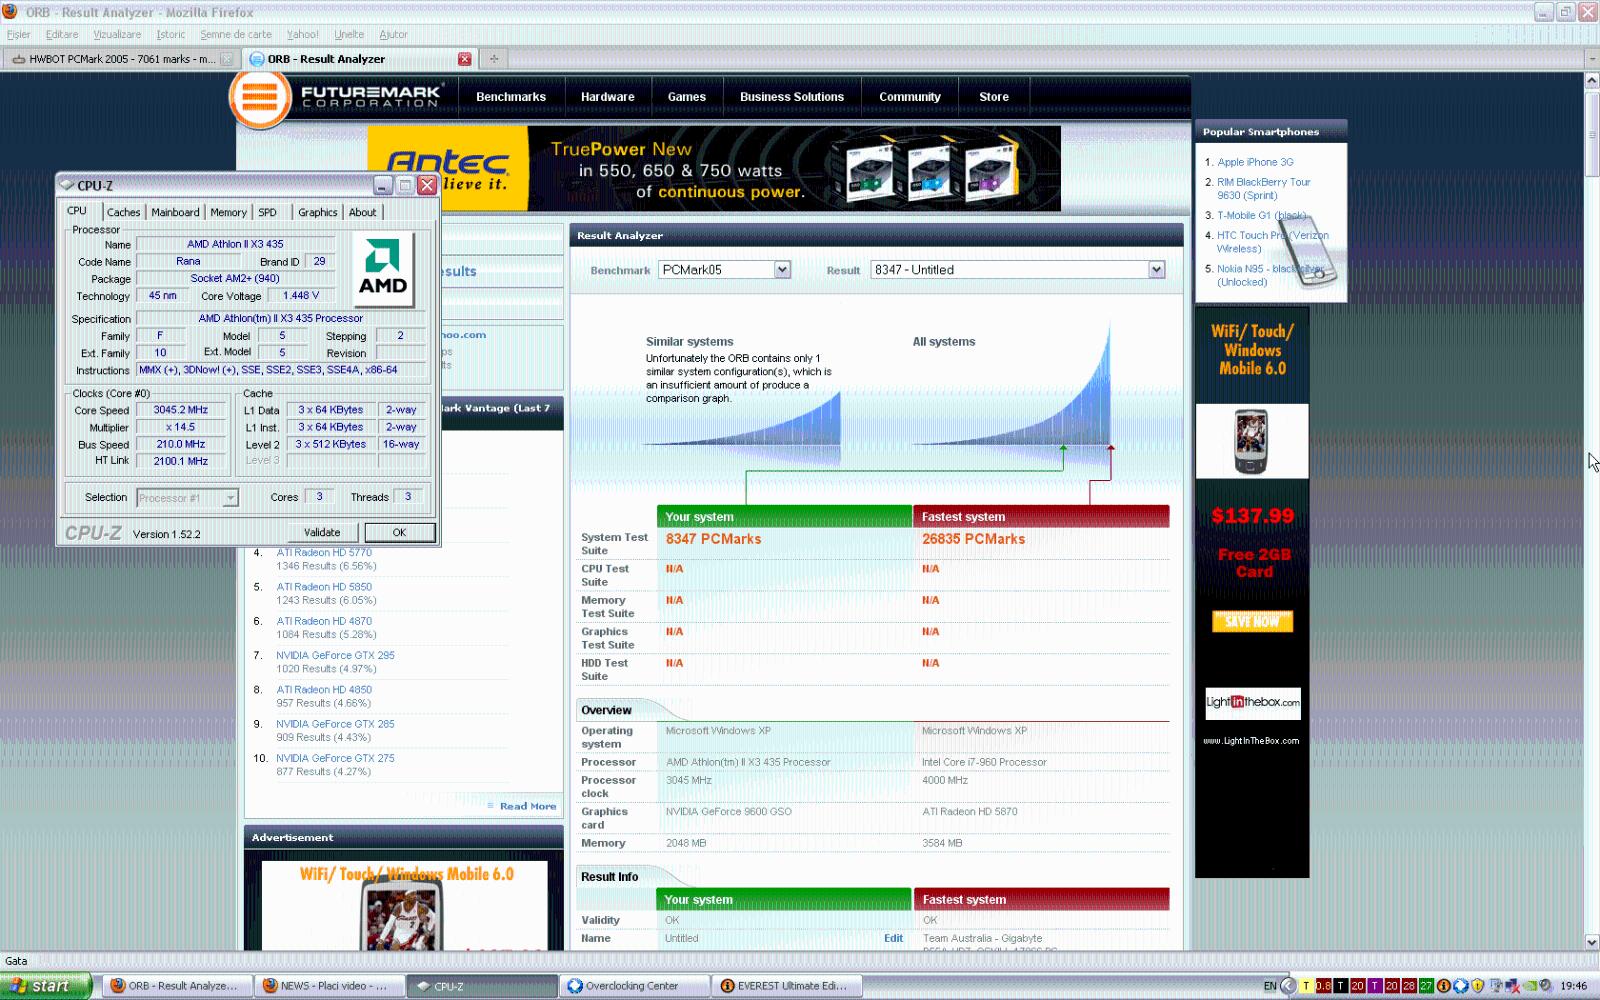Click the Read More link
This screenshot has width=1600, height=1000.
pos(528,806)
